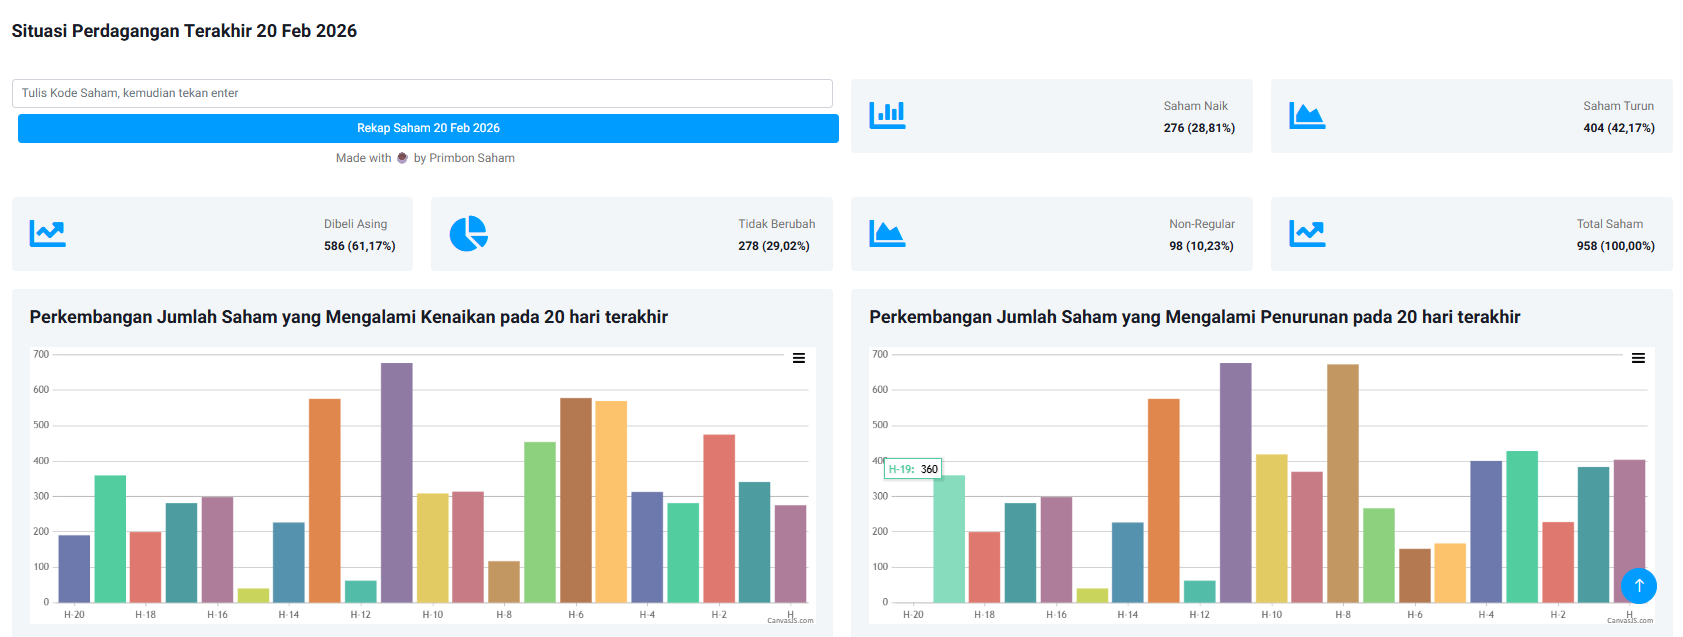Click the Saham Naik bar chart icon
The width and height of the screenshot is (1683, 637).
[887, 115]
